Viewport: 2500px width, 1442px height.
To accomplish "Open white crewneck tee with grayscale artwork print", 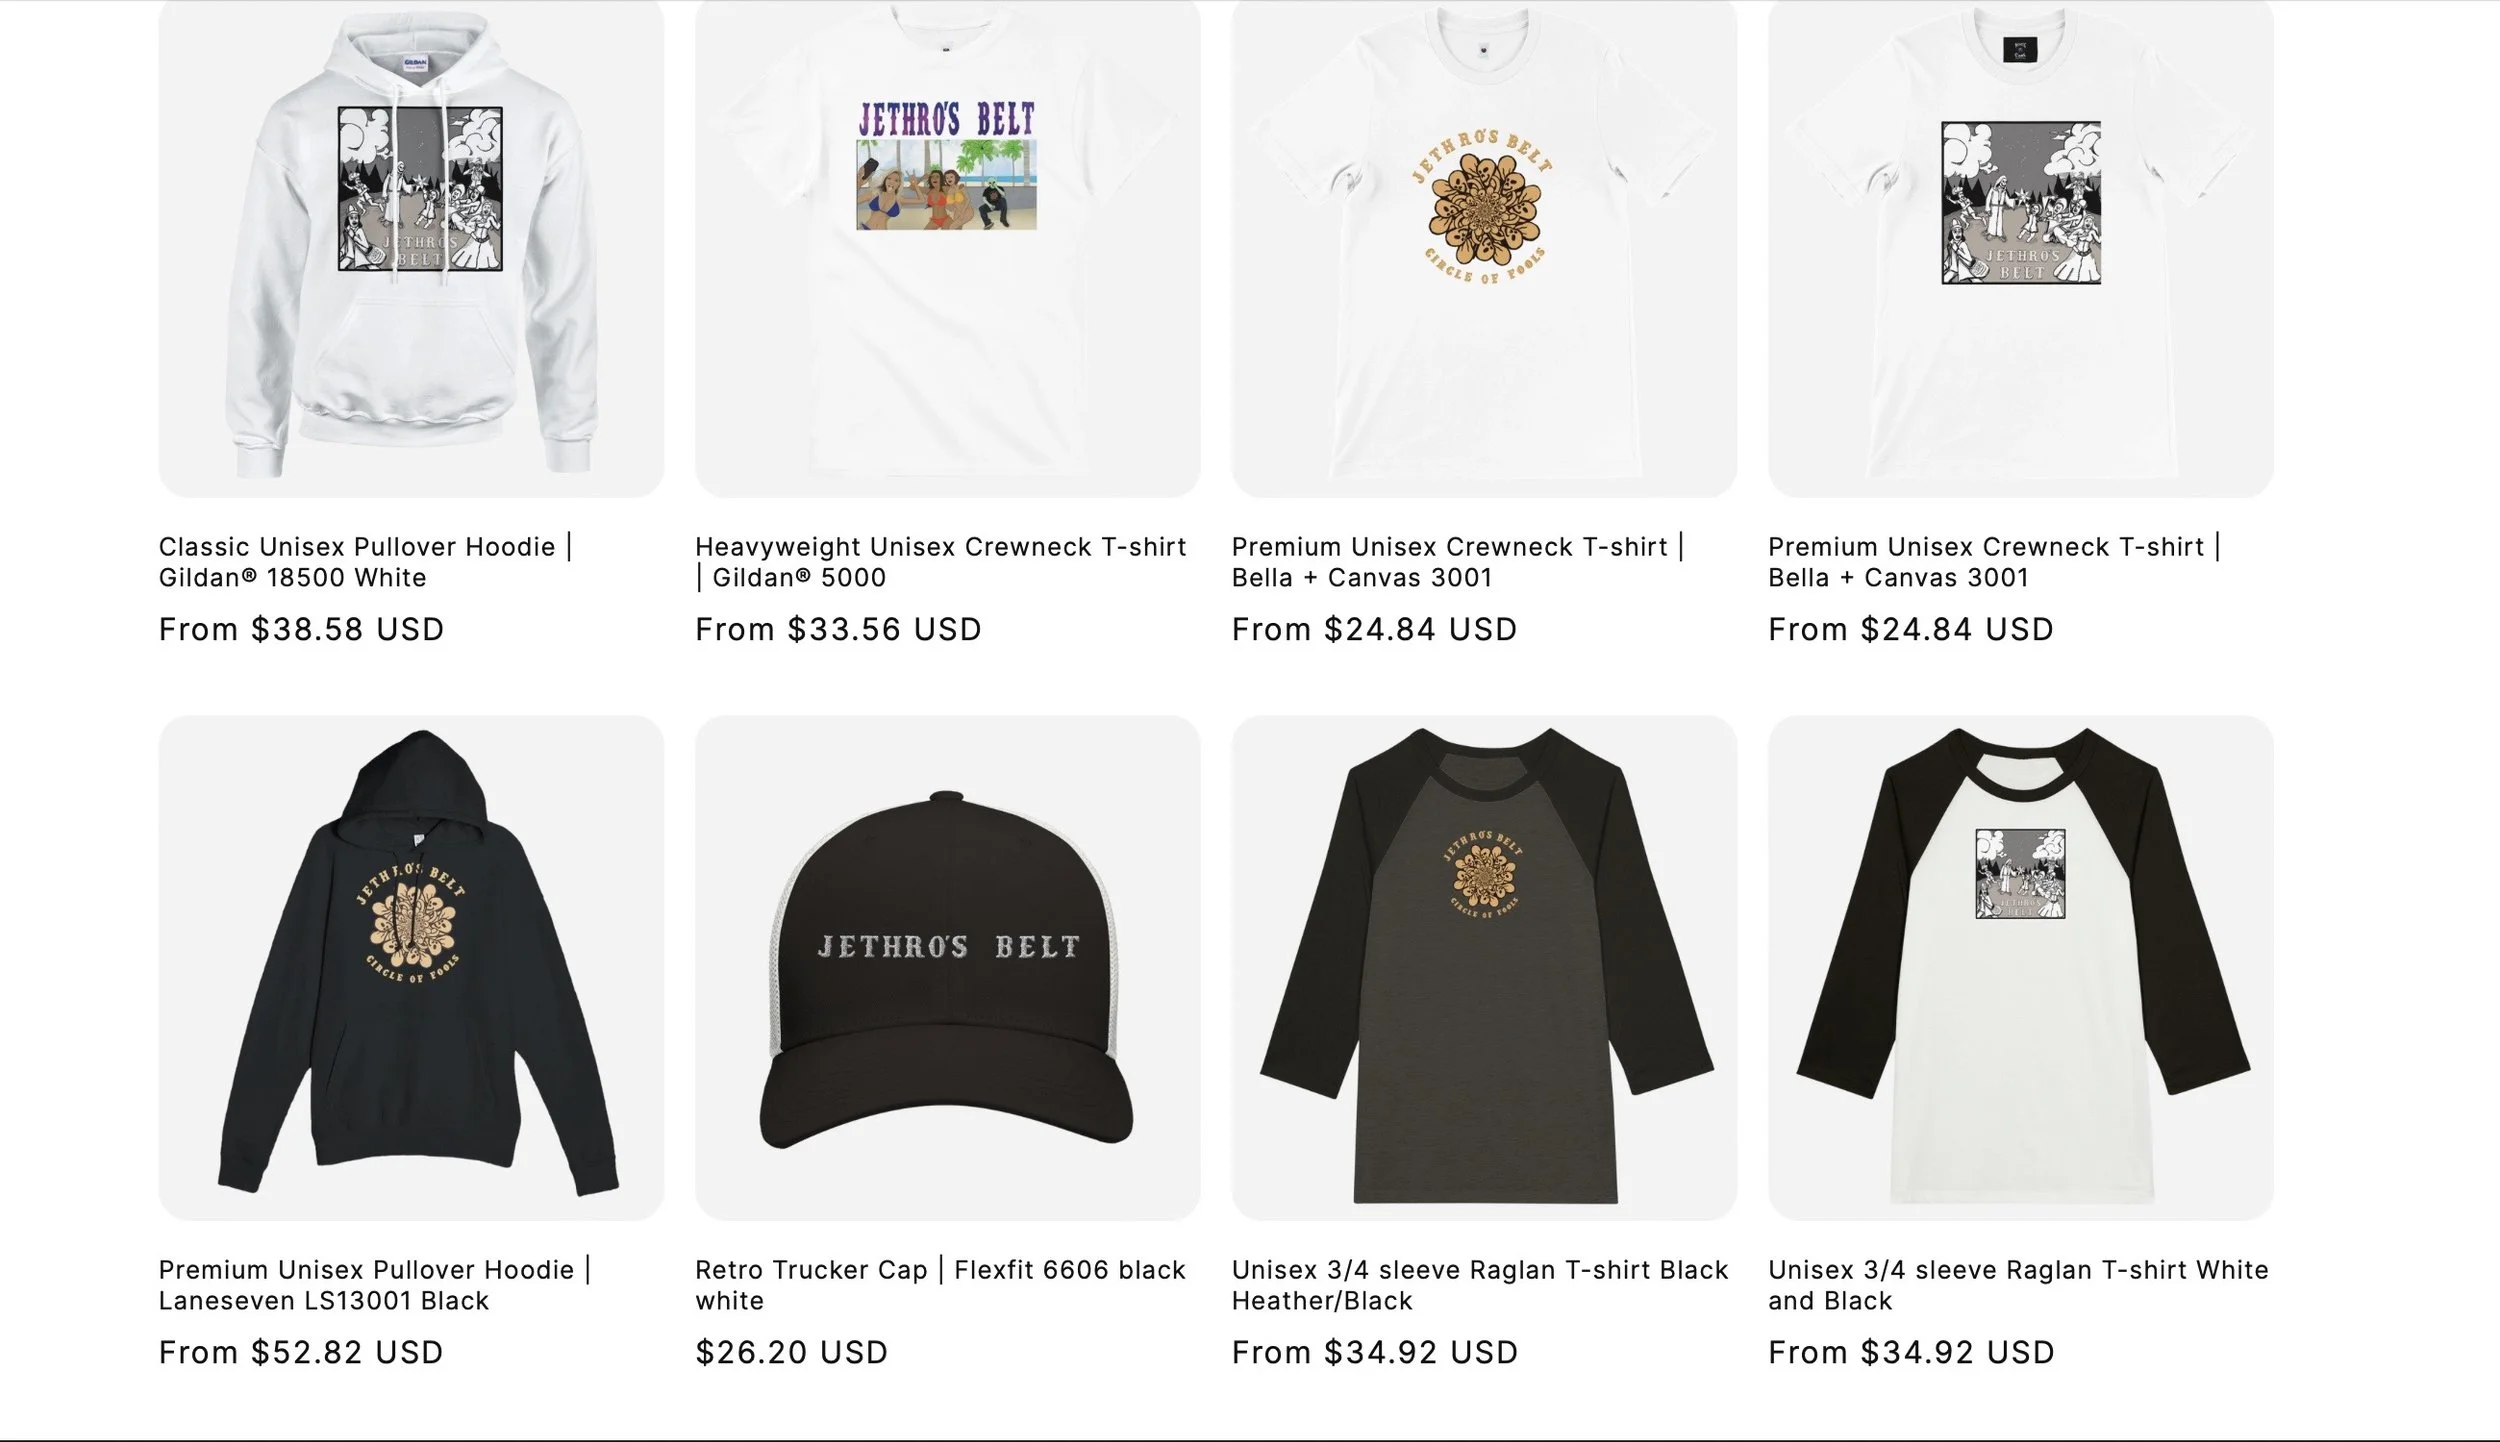I will (2020, 248).
